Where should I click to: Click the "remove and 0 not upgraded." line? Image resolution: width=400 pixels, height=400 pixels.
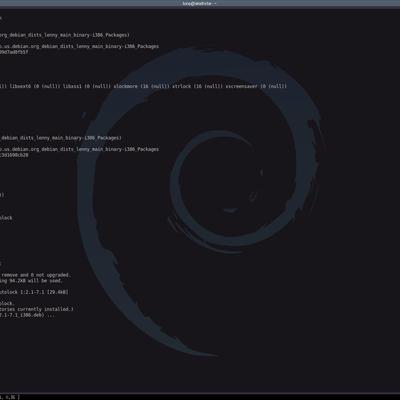click(35, 275)
